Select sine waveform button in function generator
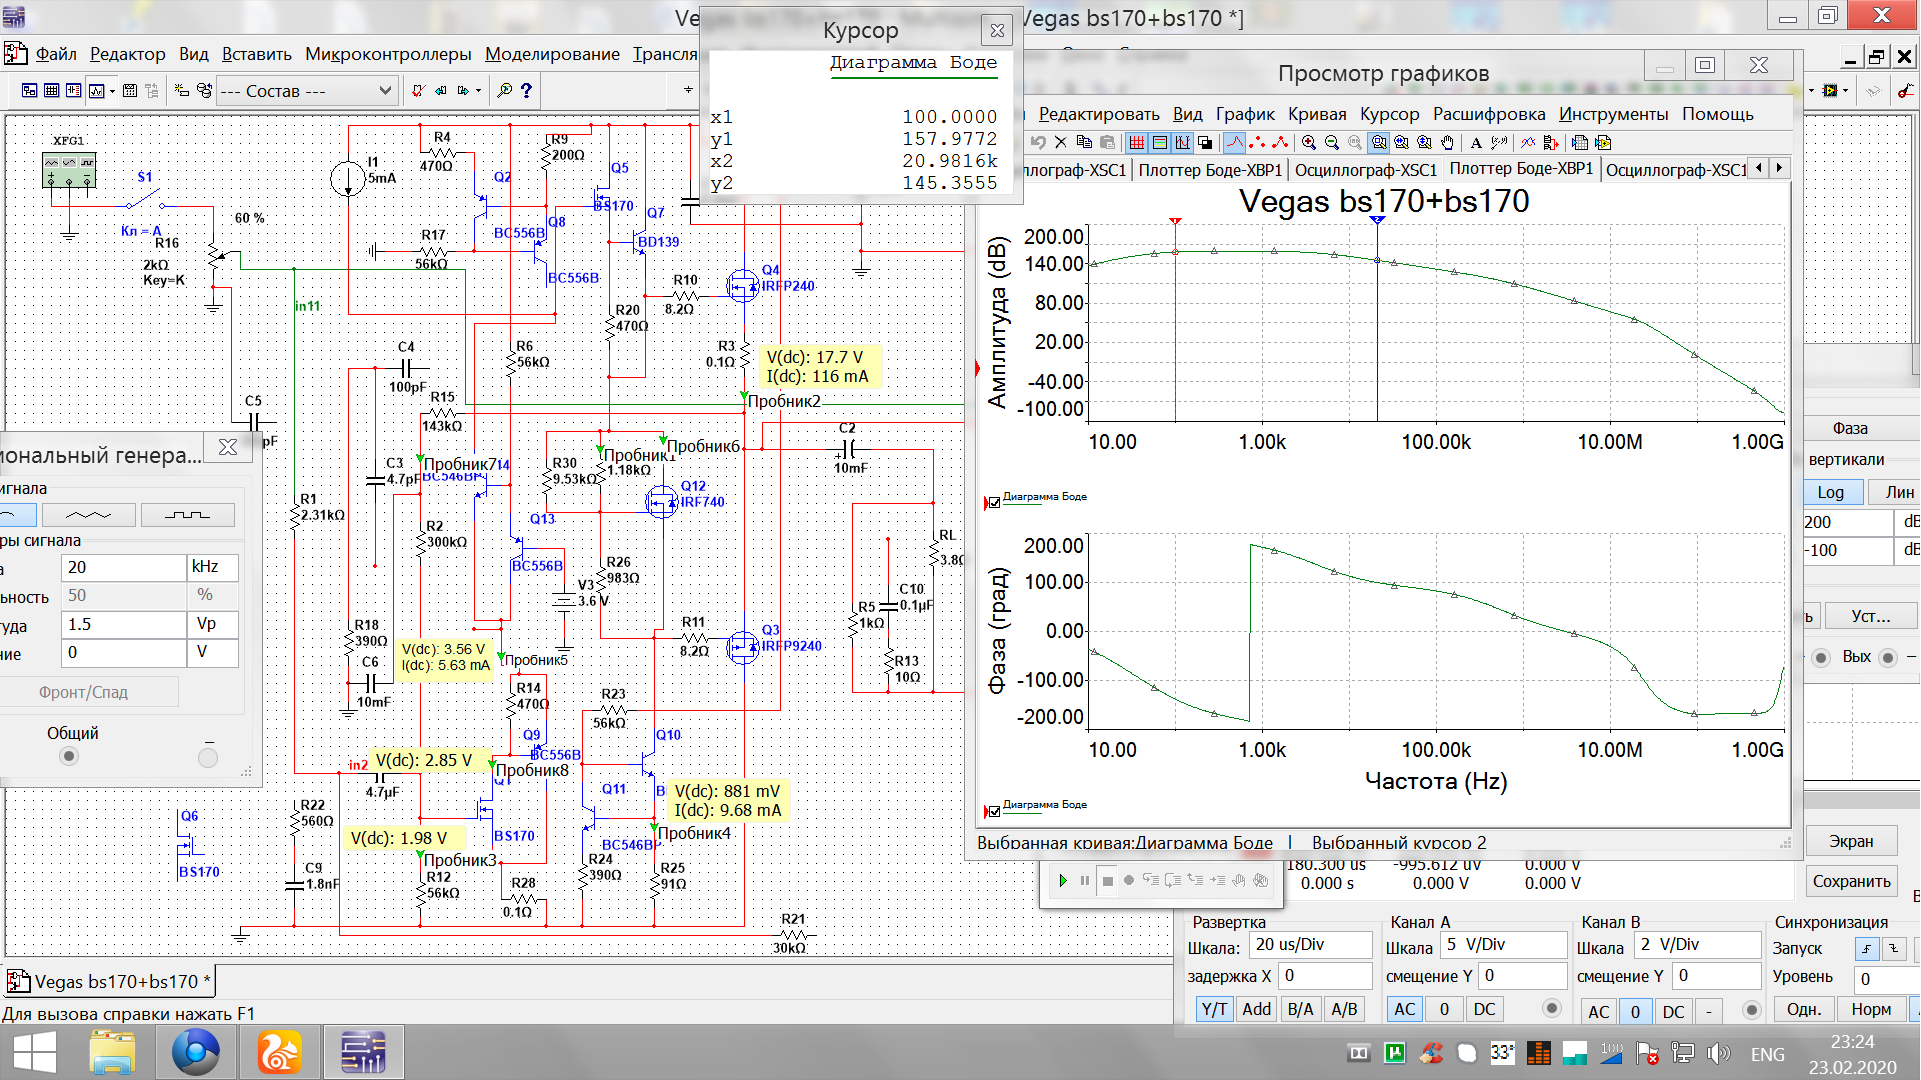The height and width of the screenshot is (1080, 1921). point(16,515)
